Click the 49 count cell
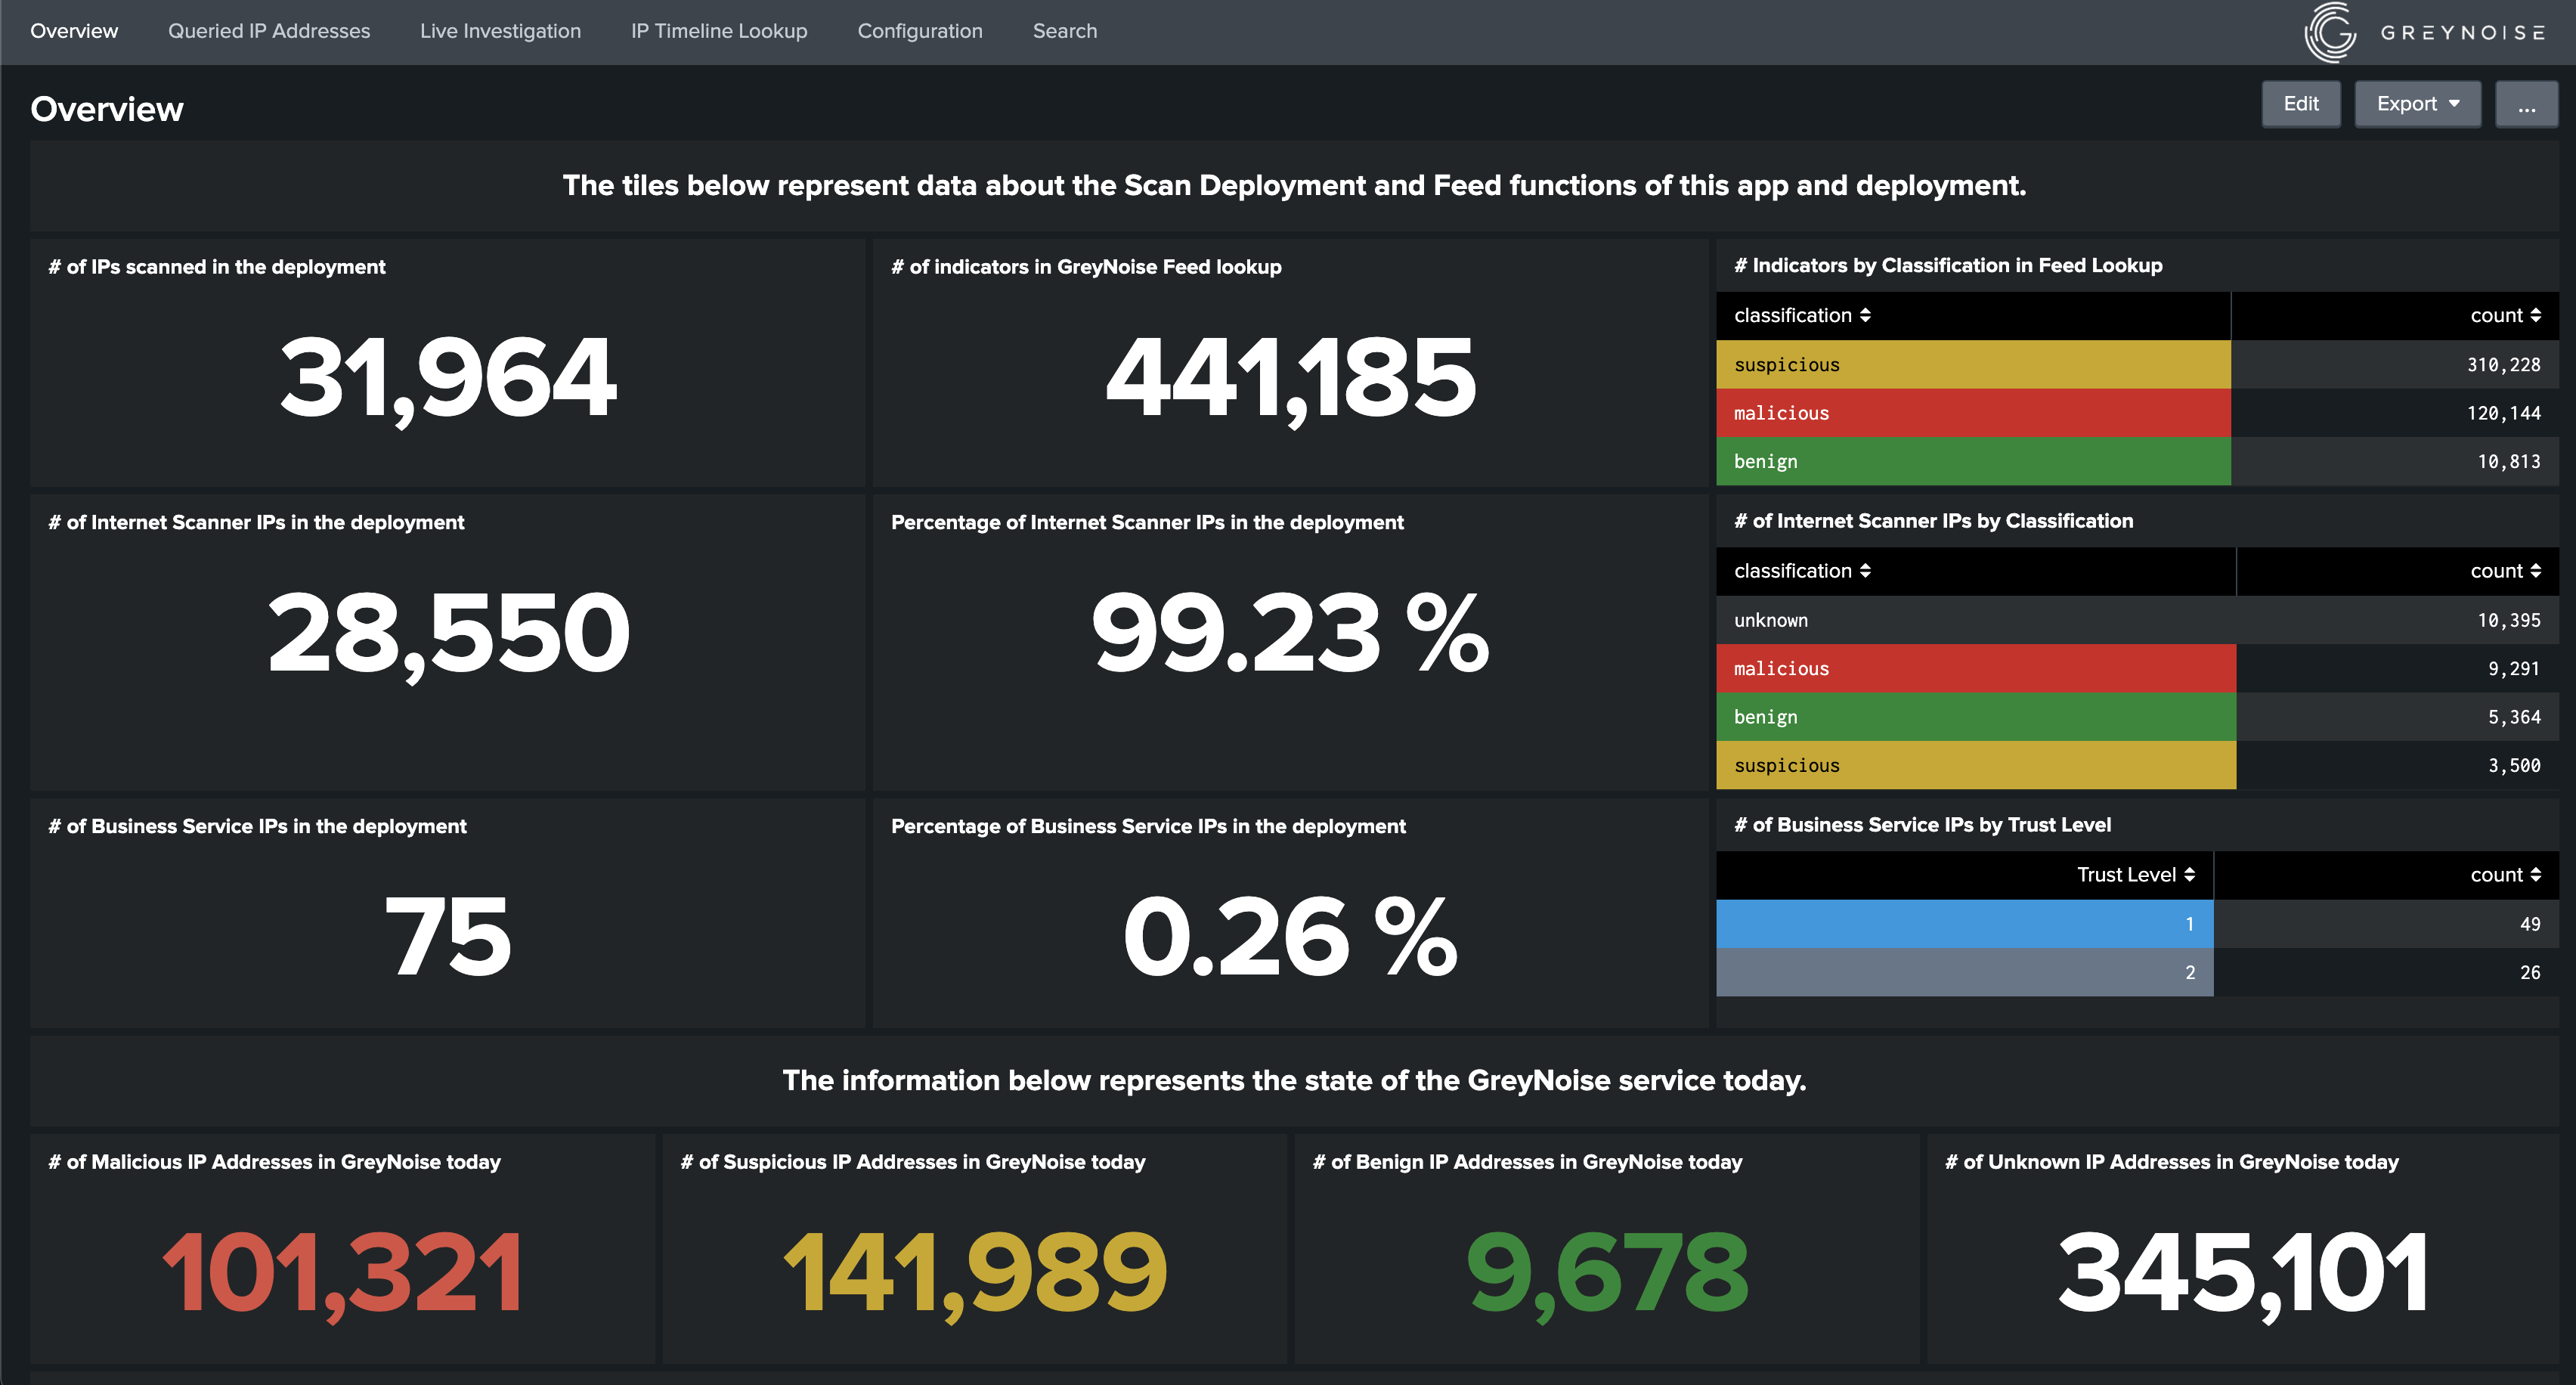Image resolution: width=2576 pixels, height=1385 pixels. (x=2386, y=924)
